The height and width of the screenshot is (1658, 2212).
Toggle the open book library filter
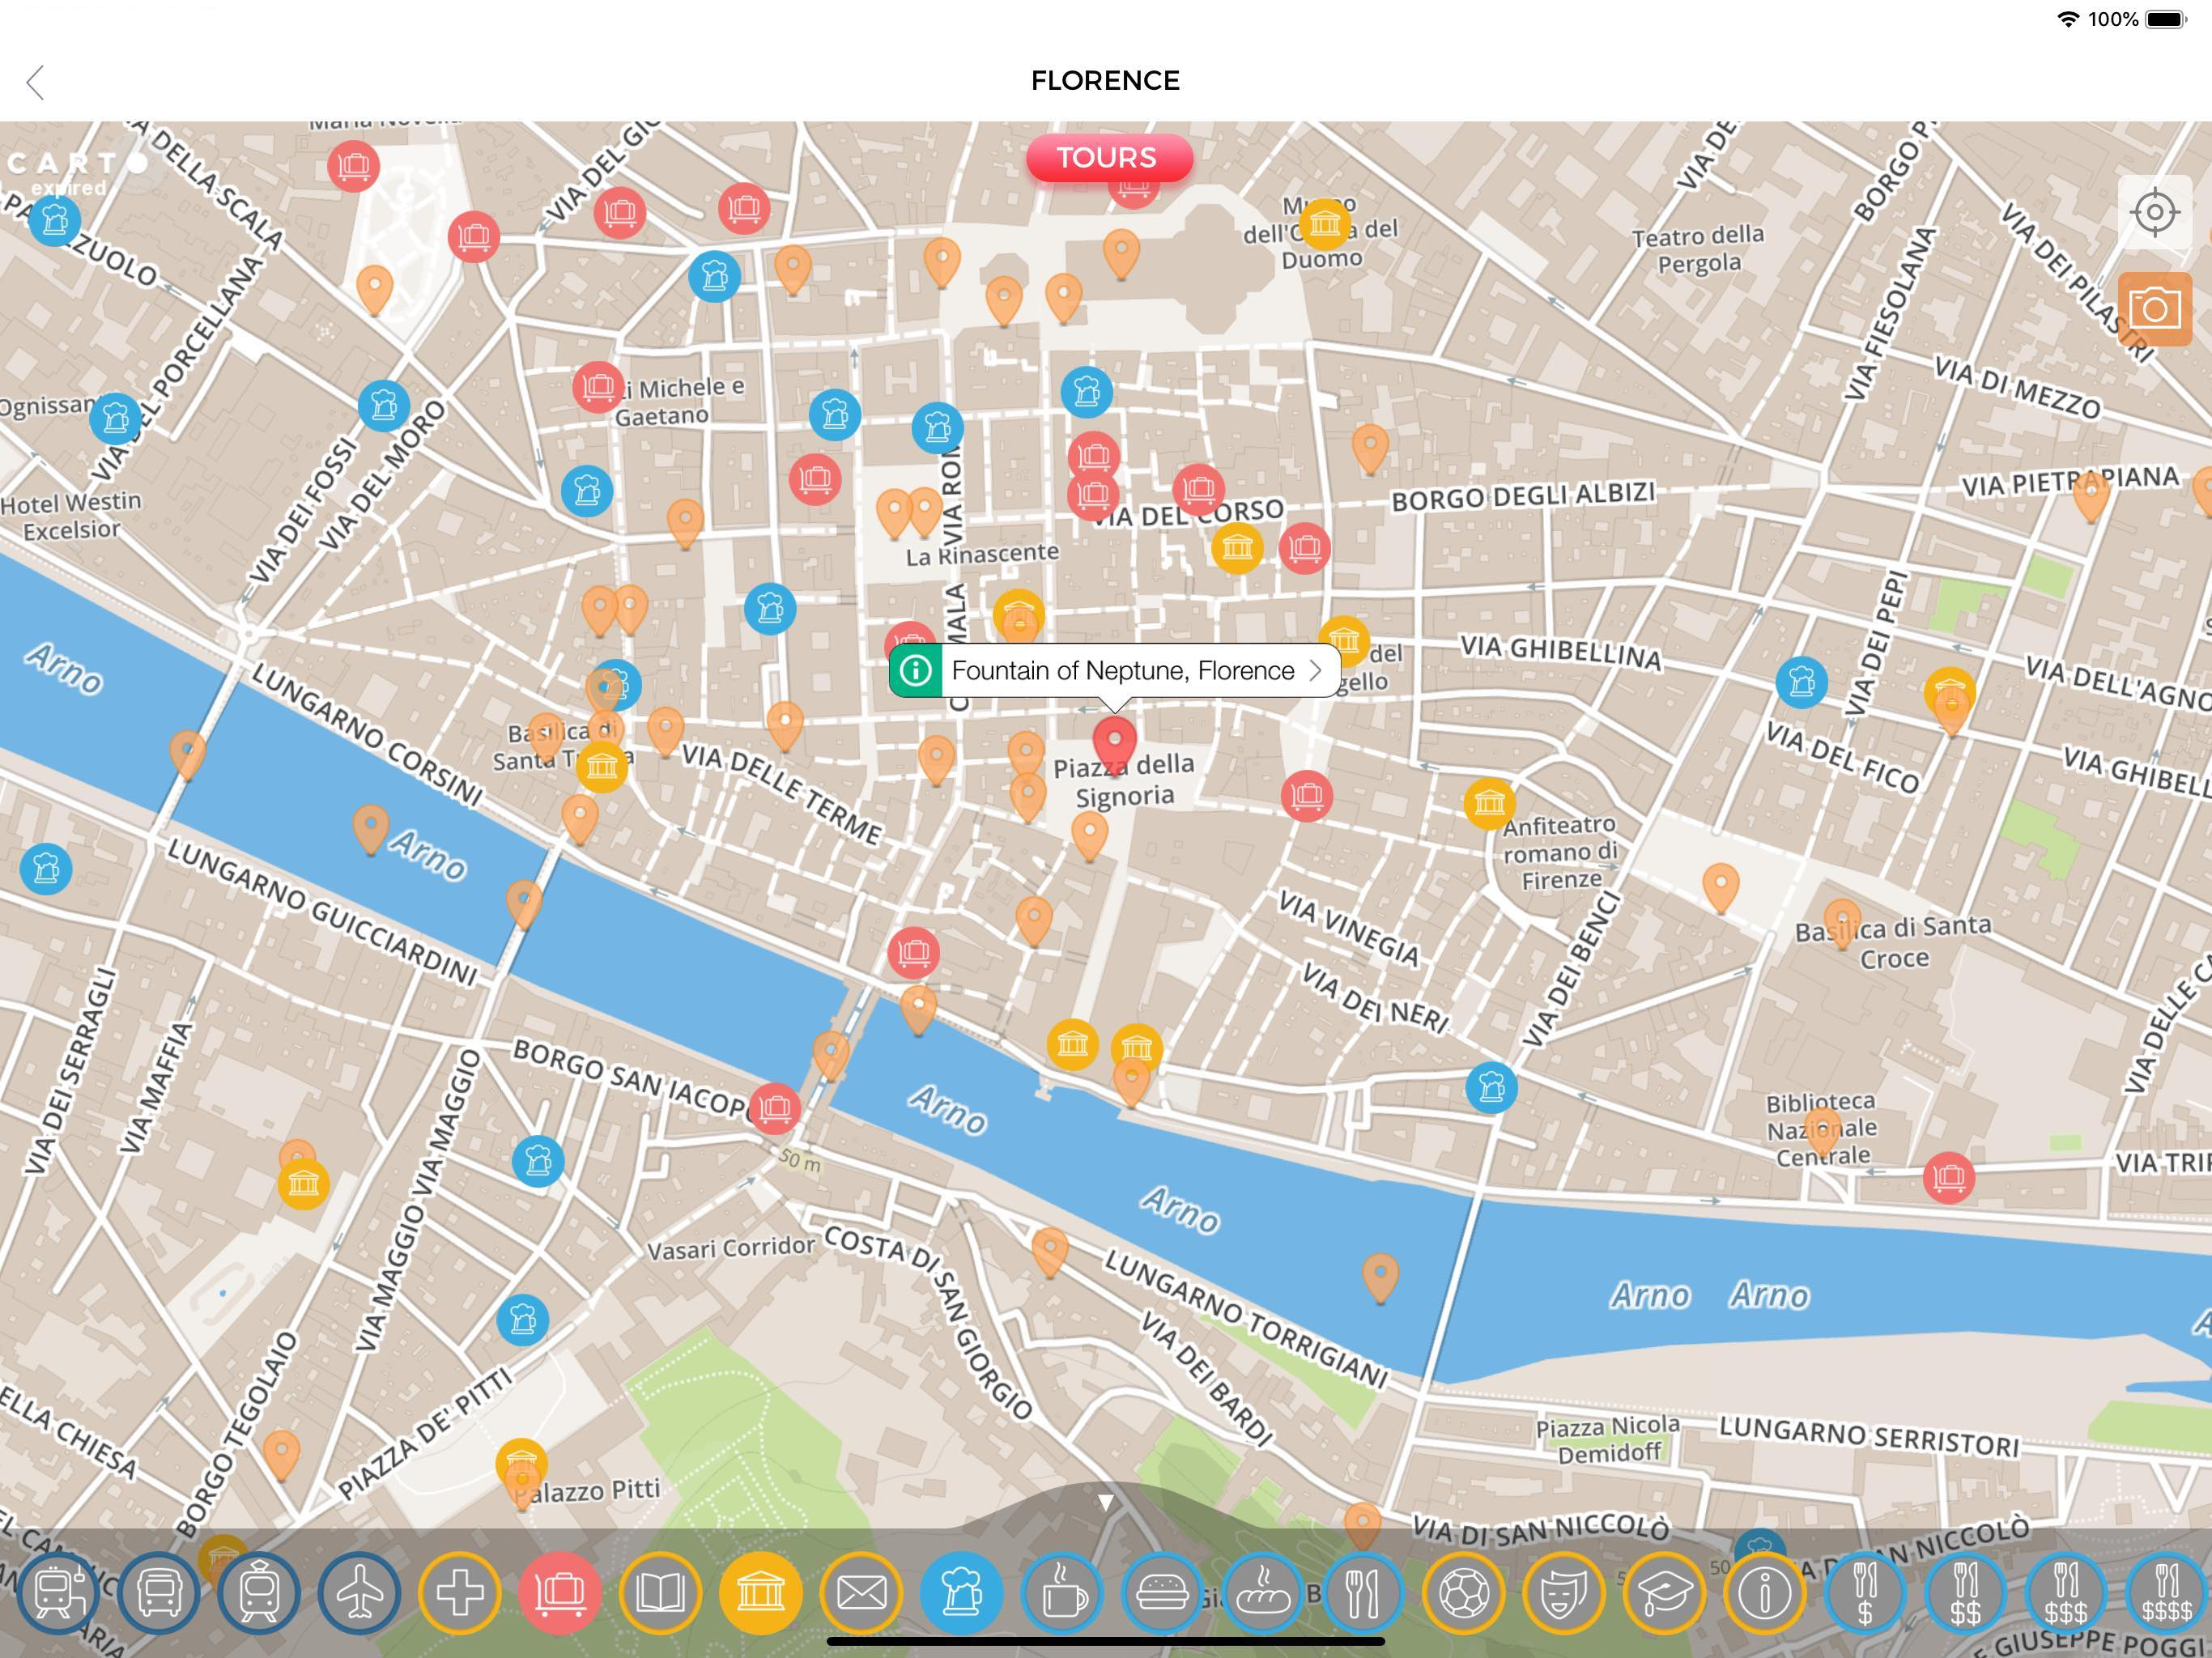tap(660, 1592)
